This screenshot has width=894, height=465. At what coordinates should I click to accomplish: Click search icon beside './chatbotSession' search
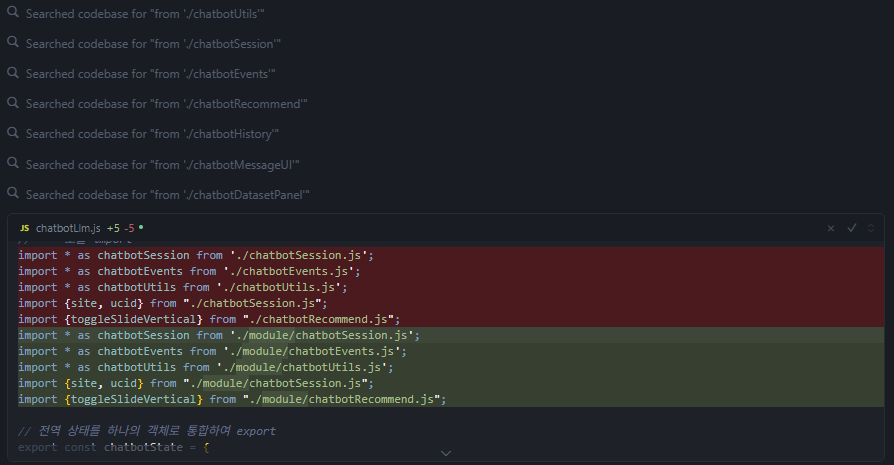13,43
